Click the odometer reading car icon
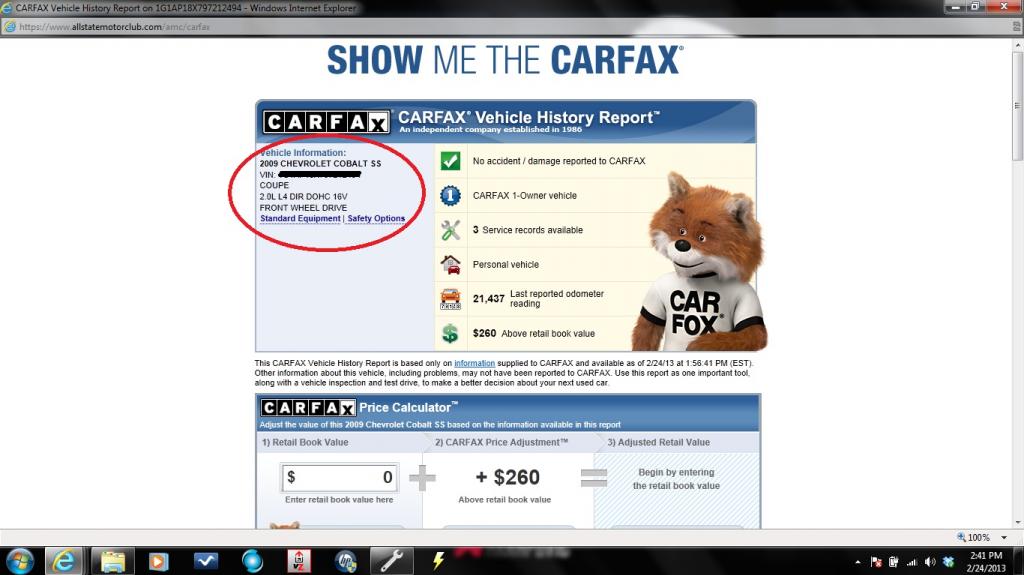 (x=450, y=299)
